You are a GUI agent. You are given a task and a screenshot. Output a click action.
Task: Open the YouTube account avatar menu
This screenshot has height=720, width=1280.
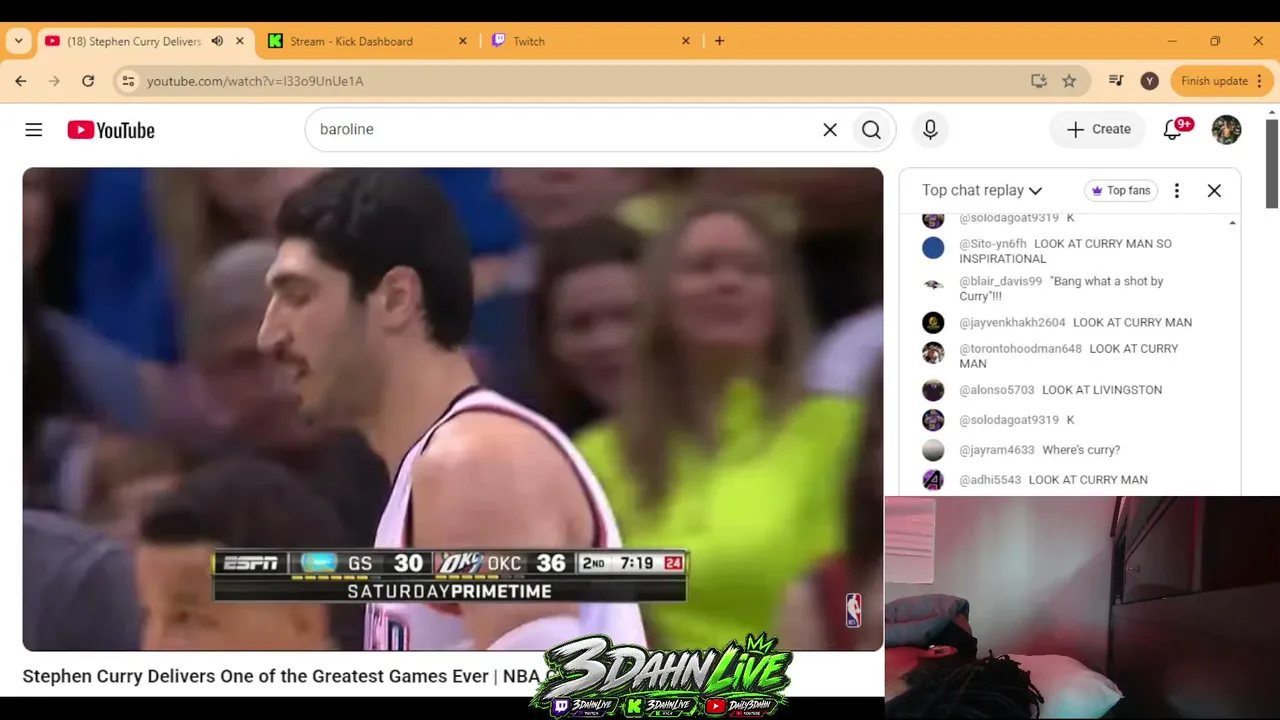pos(1226,130)
